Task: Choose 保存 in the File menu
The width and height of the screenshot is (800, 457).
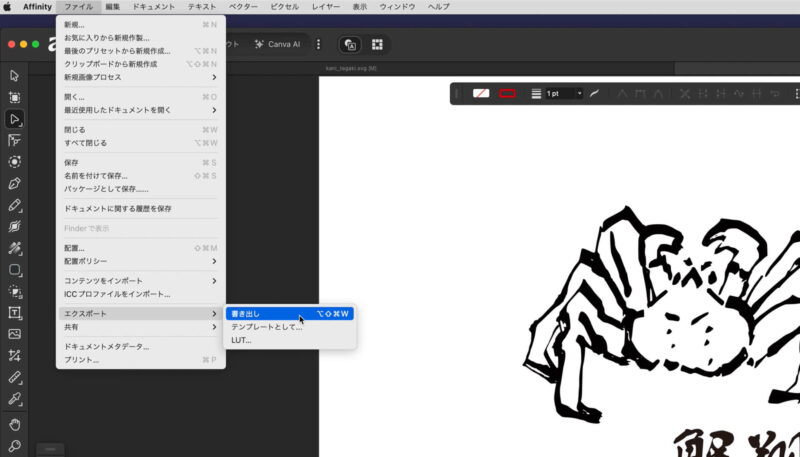Action: coord(141,163)
